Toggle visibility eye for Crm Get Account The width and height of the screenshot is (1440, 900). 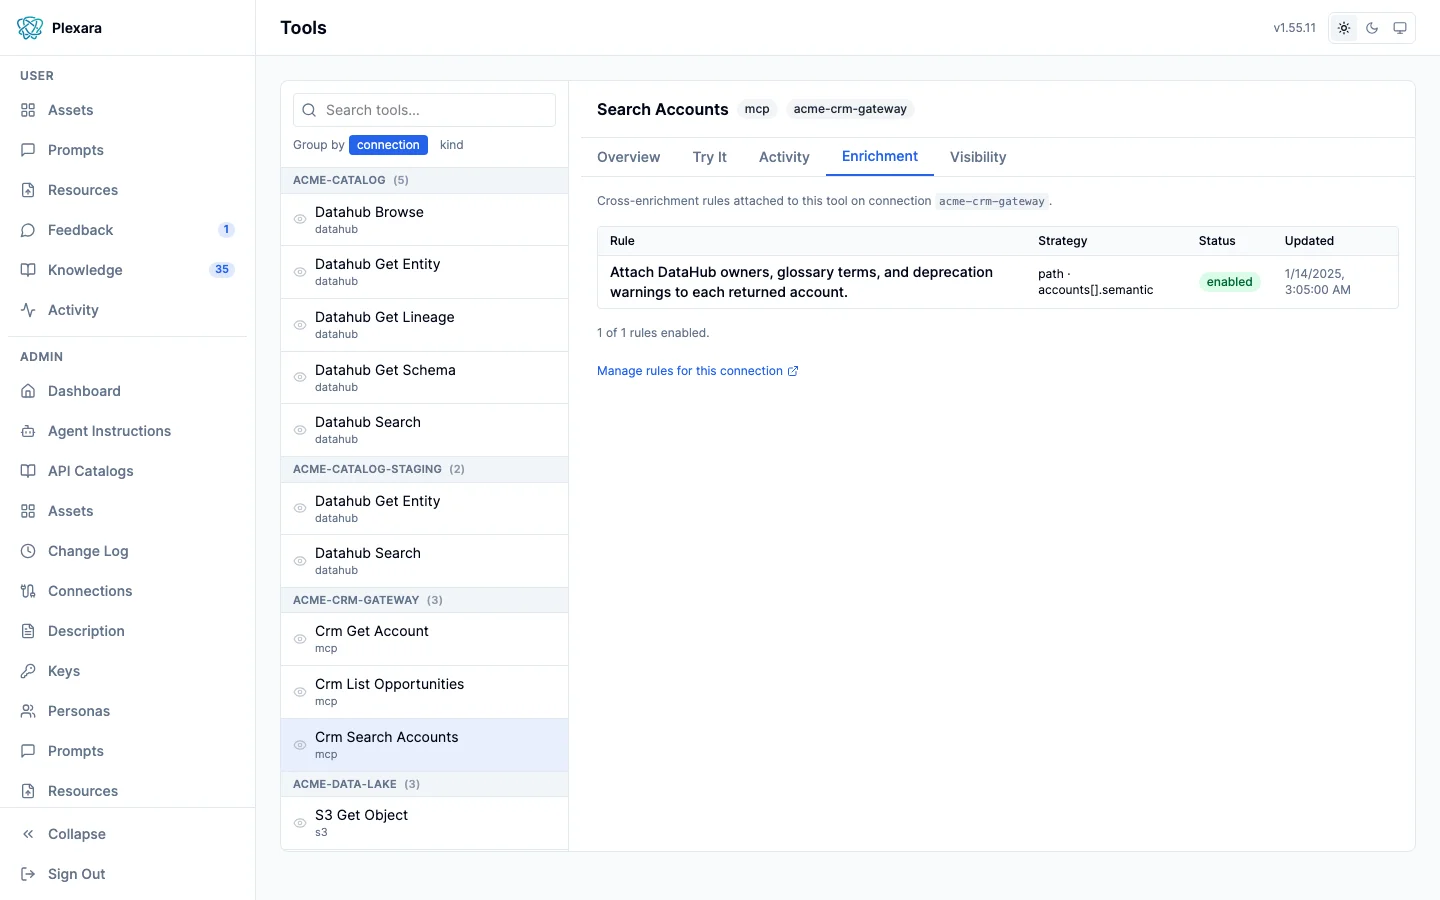[300, 639]
